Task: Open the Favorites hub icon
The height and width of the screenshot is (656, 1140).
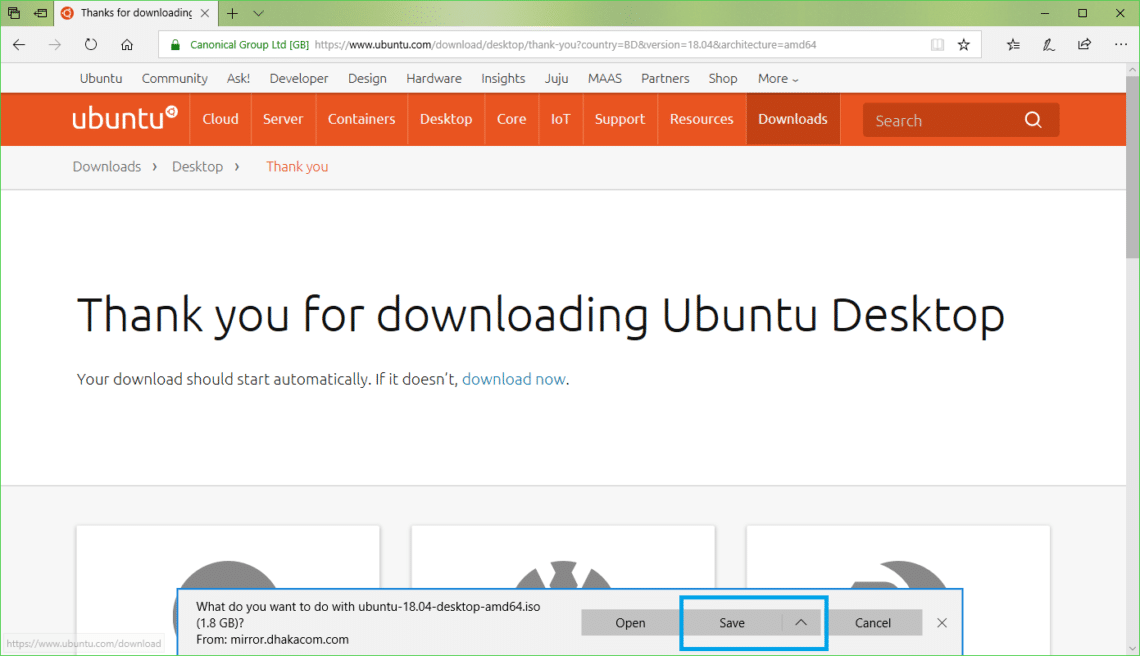Action: coord(1013,45)
